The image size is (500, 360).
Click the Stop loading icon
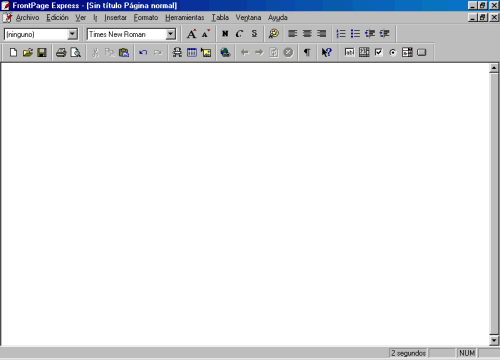click(288, 53)
